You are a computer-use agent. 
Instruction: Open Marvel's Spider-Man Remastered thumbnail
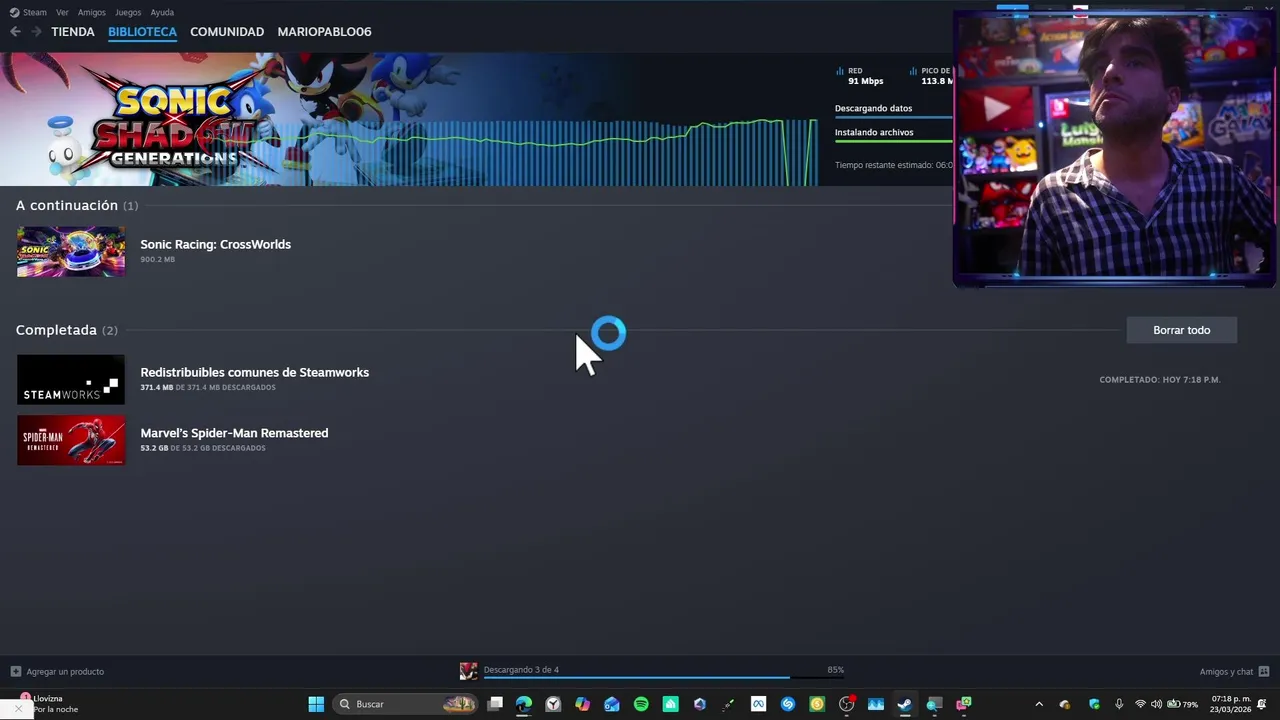[x=71, y=440]
